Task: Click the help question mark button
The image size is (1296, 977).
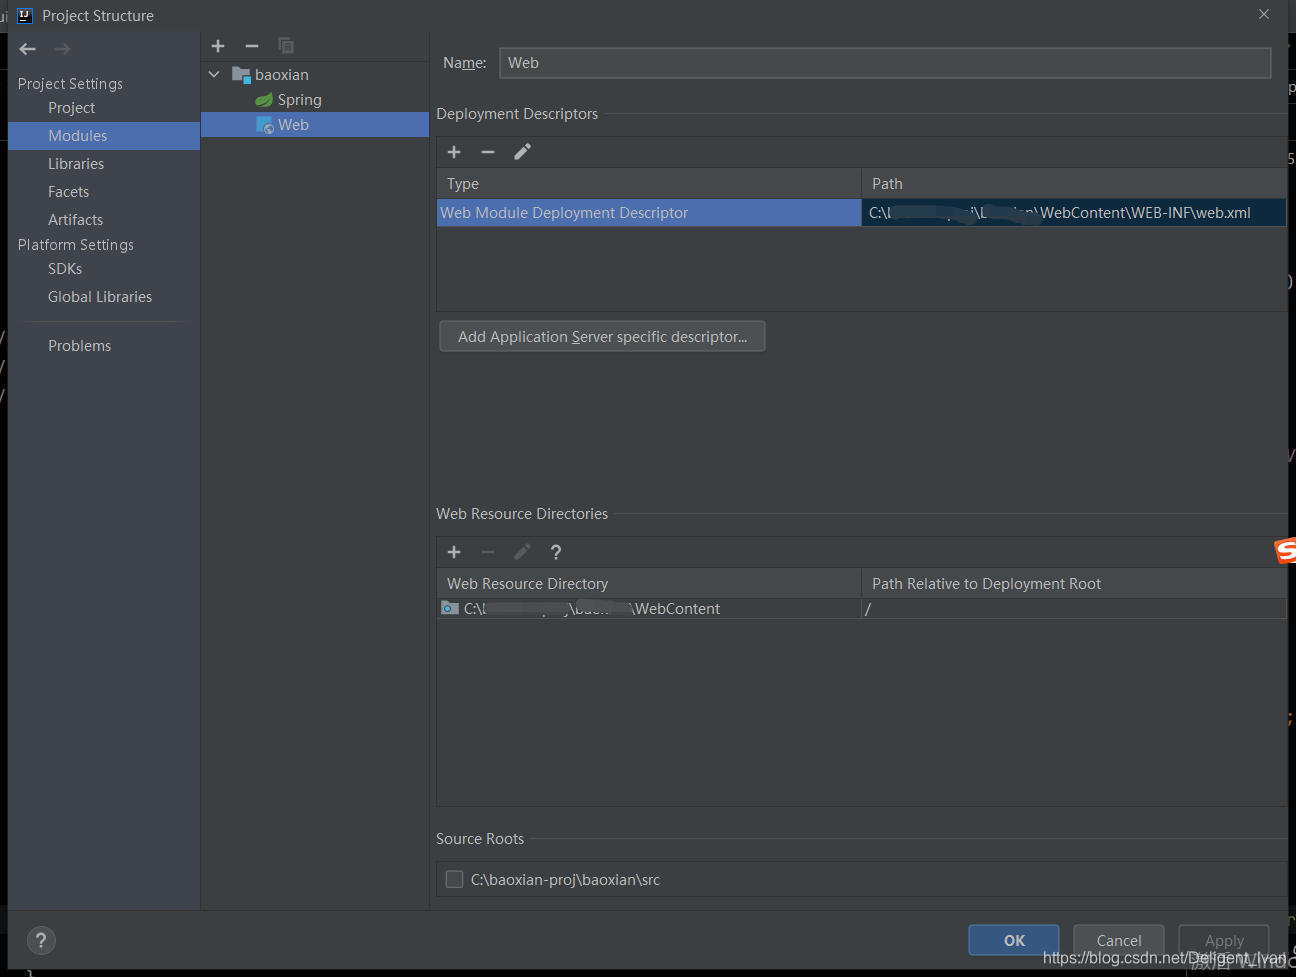Action: coord(41,940)
